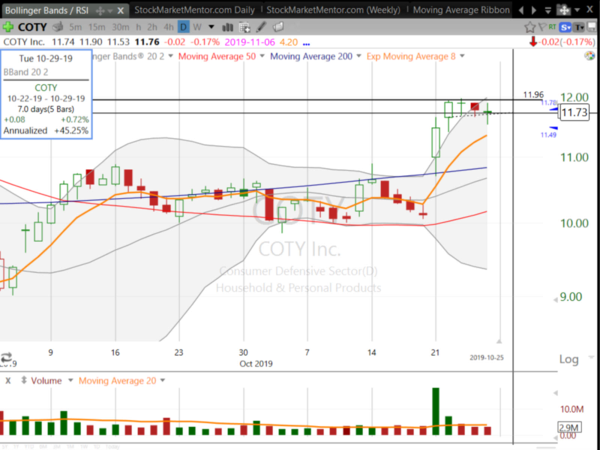The width and height of the screenshot is (600, 450).
Task: Click the window move/dock icon at top right
Action: click(x=564, y=10)
